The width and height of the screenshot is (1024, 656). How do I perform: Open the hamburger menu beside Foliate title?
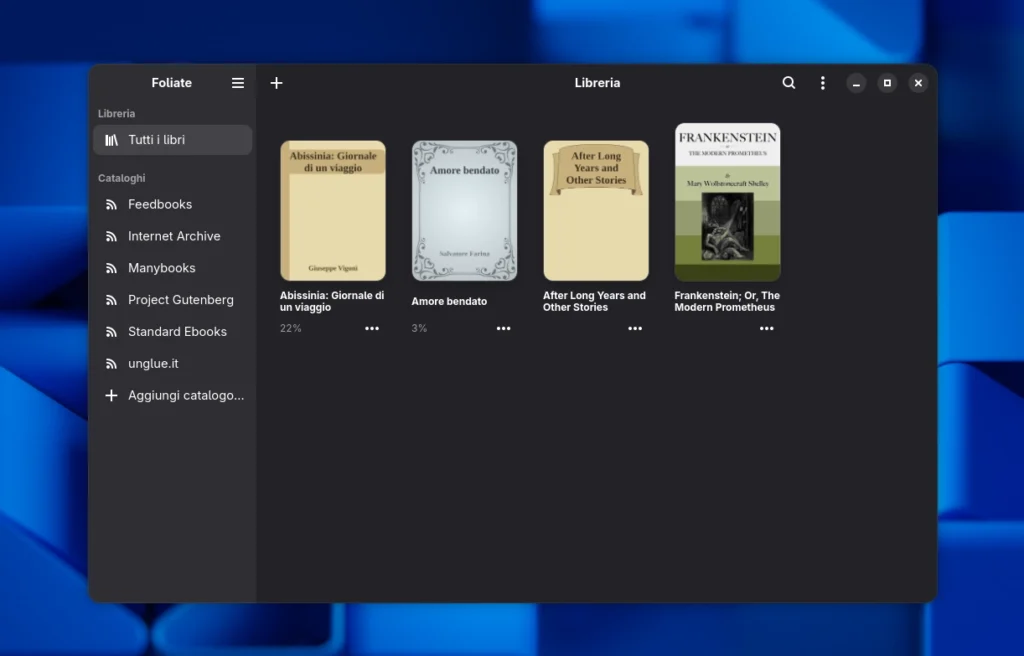click(238, 83)
